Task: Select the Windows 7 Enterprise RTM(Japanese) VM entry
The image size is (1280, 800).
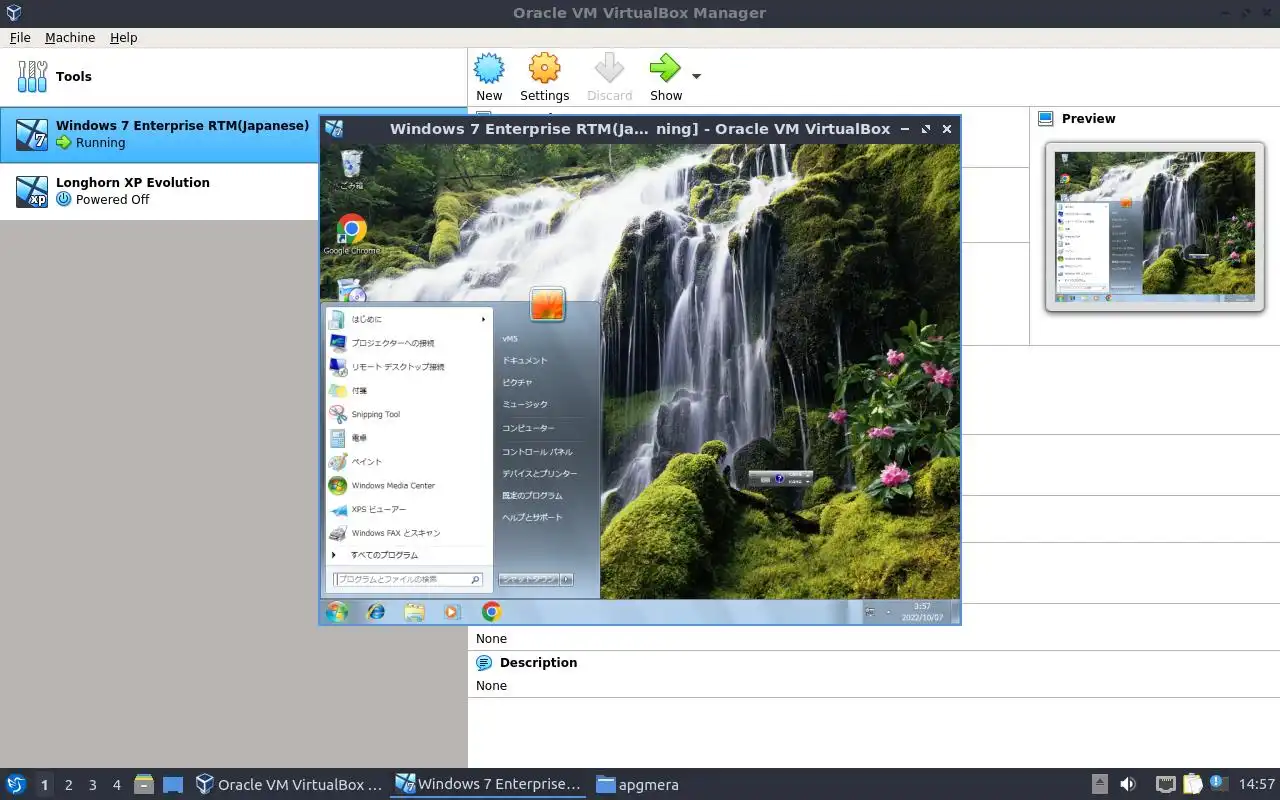Action: pyautogui.click(x=234, y=135)
